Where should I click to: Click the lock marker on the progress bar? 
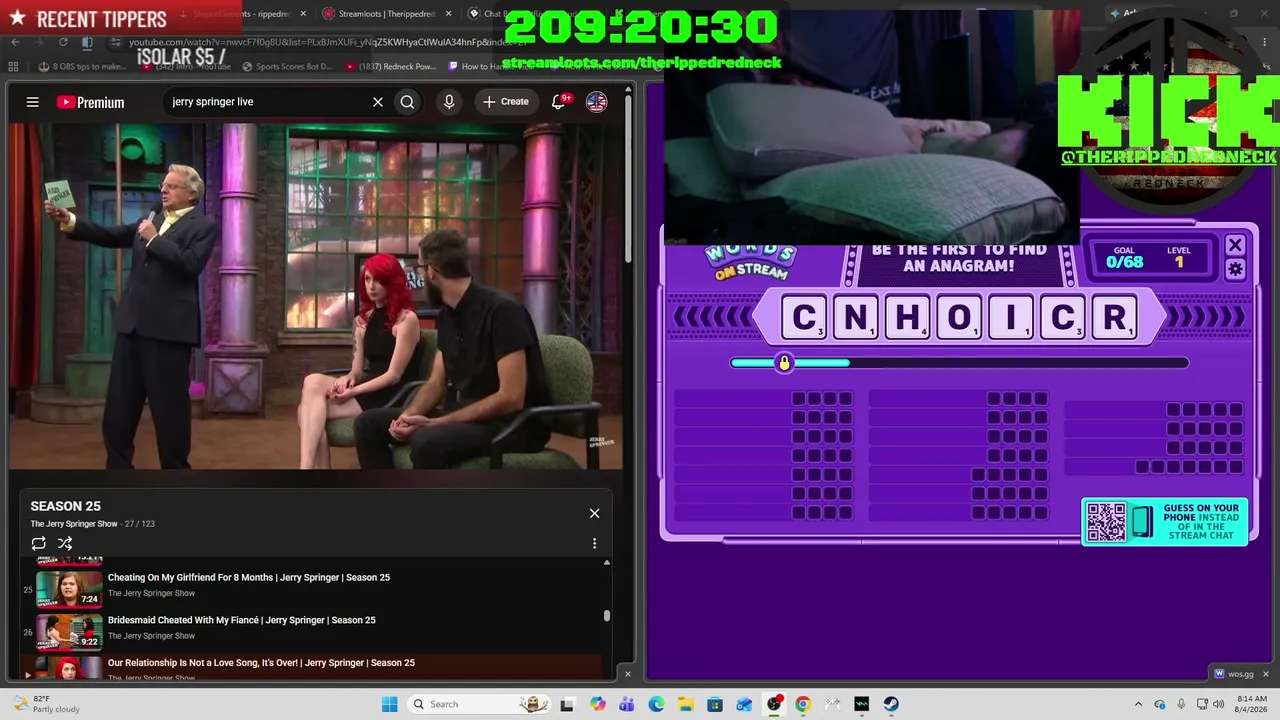[x=784, y=363]
